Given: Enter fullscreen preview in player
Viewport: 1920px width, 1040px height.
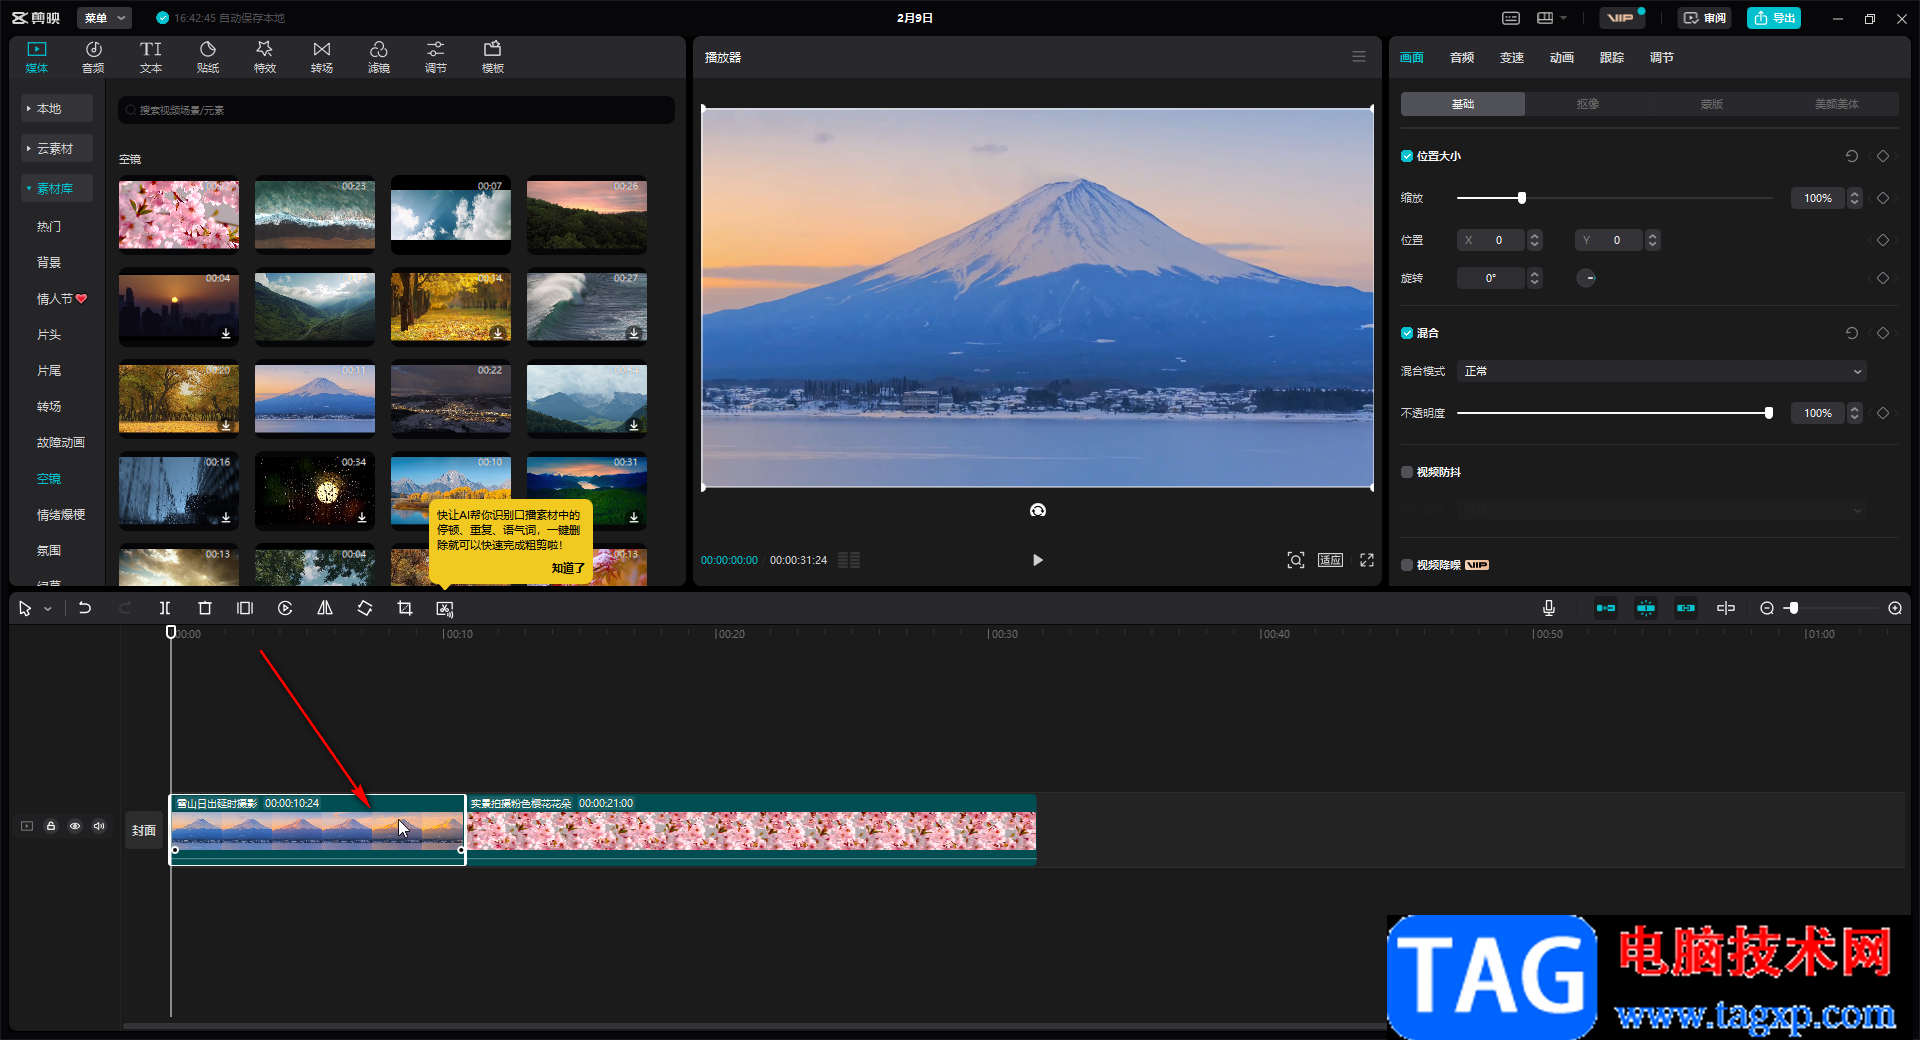Looking at the screenshot, I should click(x=1367, y=560).
